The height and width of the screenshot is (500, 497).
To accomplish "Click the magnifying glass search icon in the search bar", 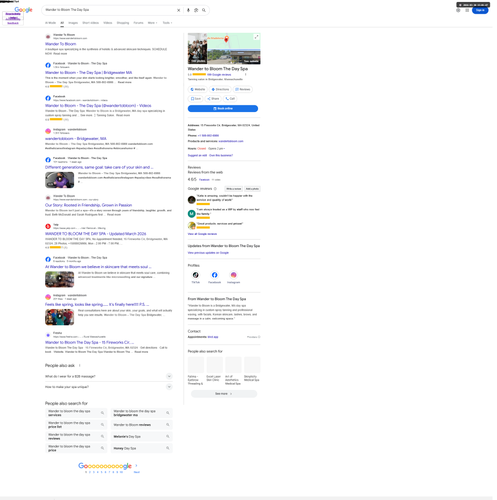I will pyautogui.click(x=204, y=10).
